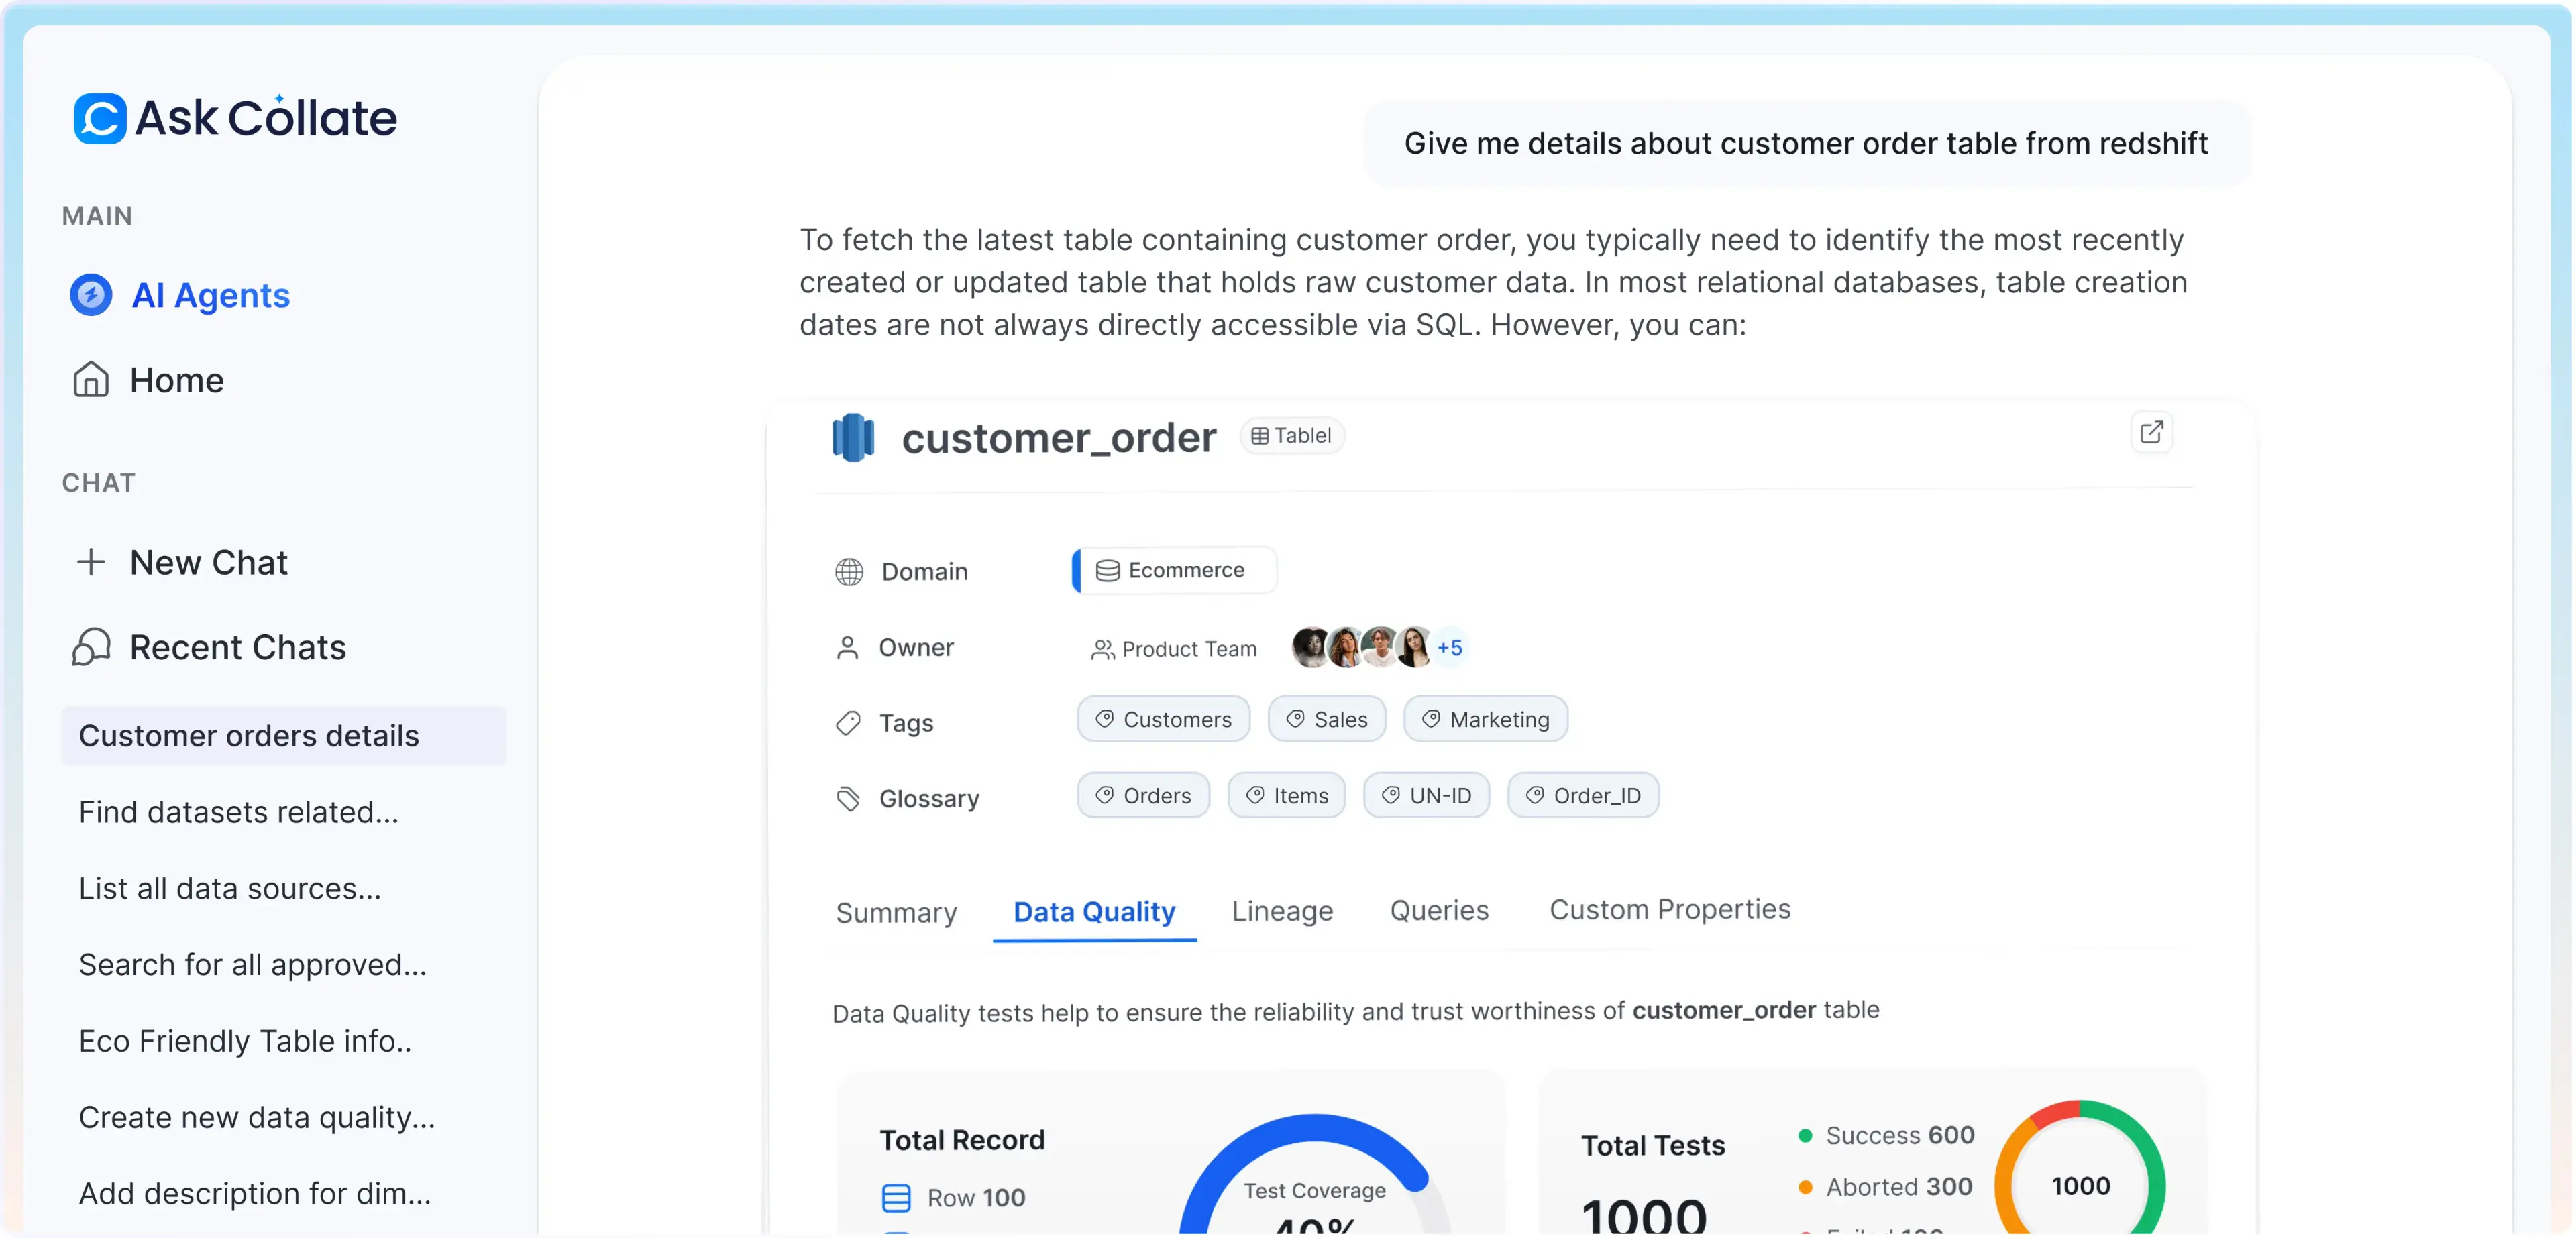Click the Row record table icon
Screen dimensions: 2576x1238
tap(896, 1197)
